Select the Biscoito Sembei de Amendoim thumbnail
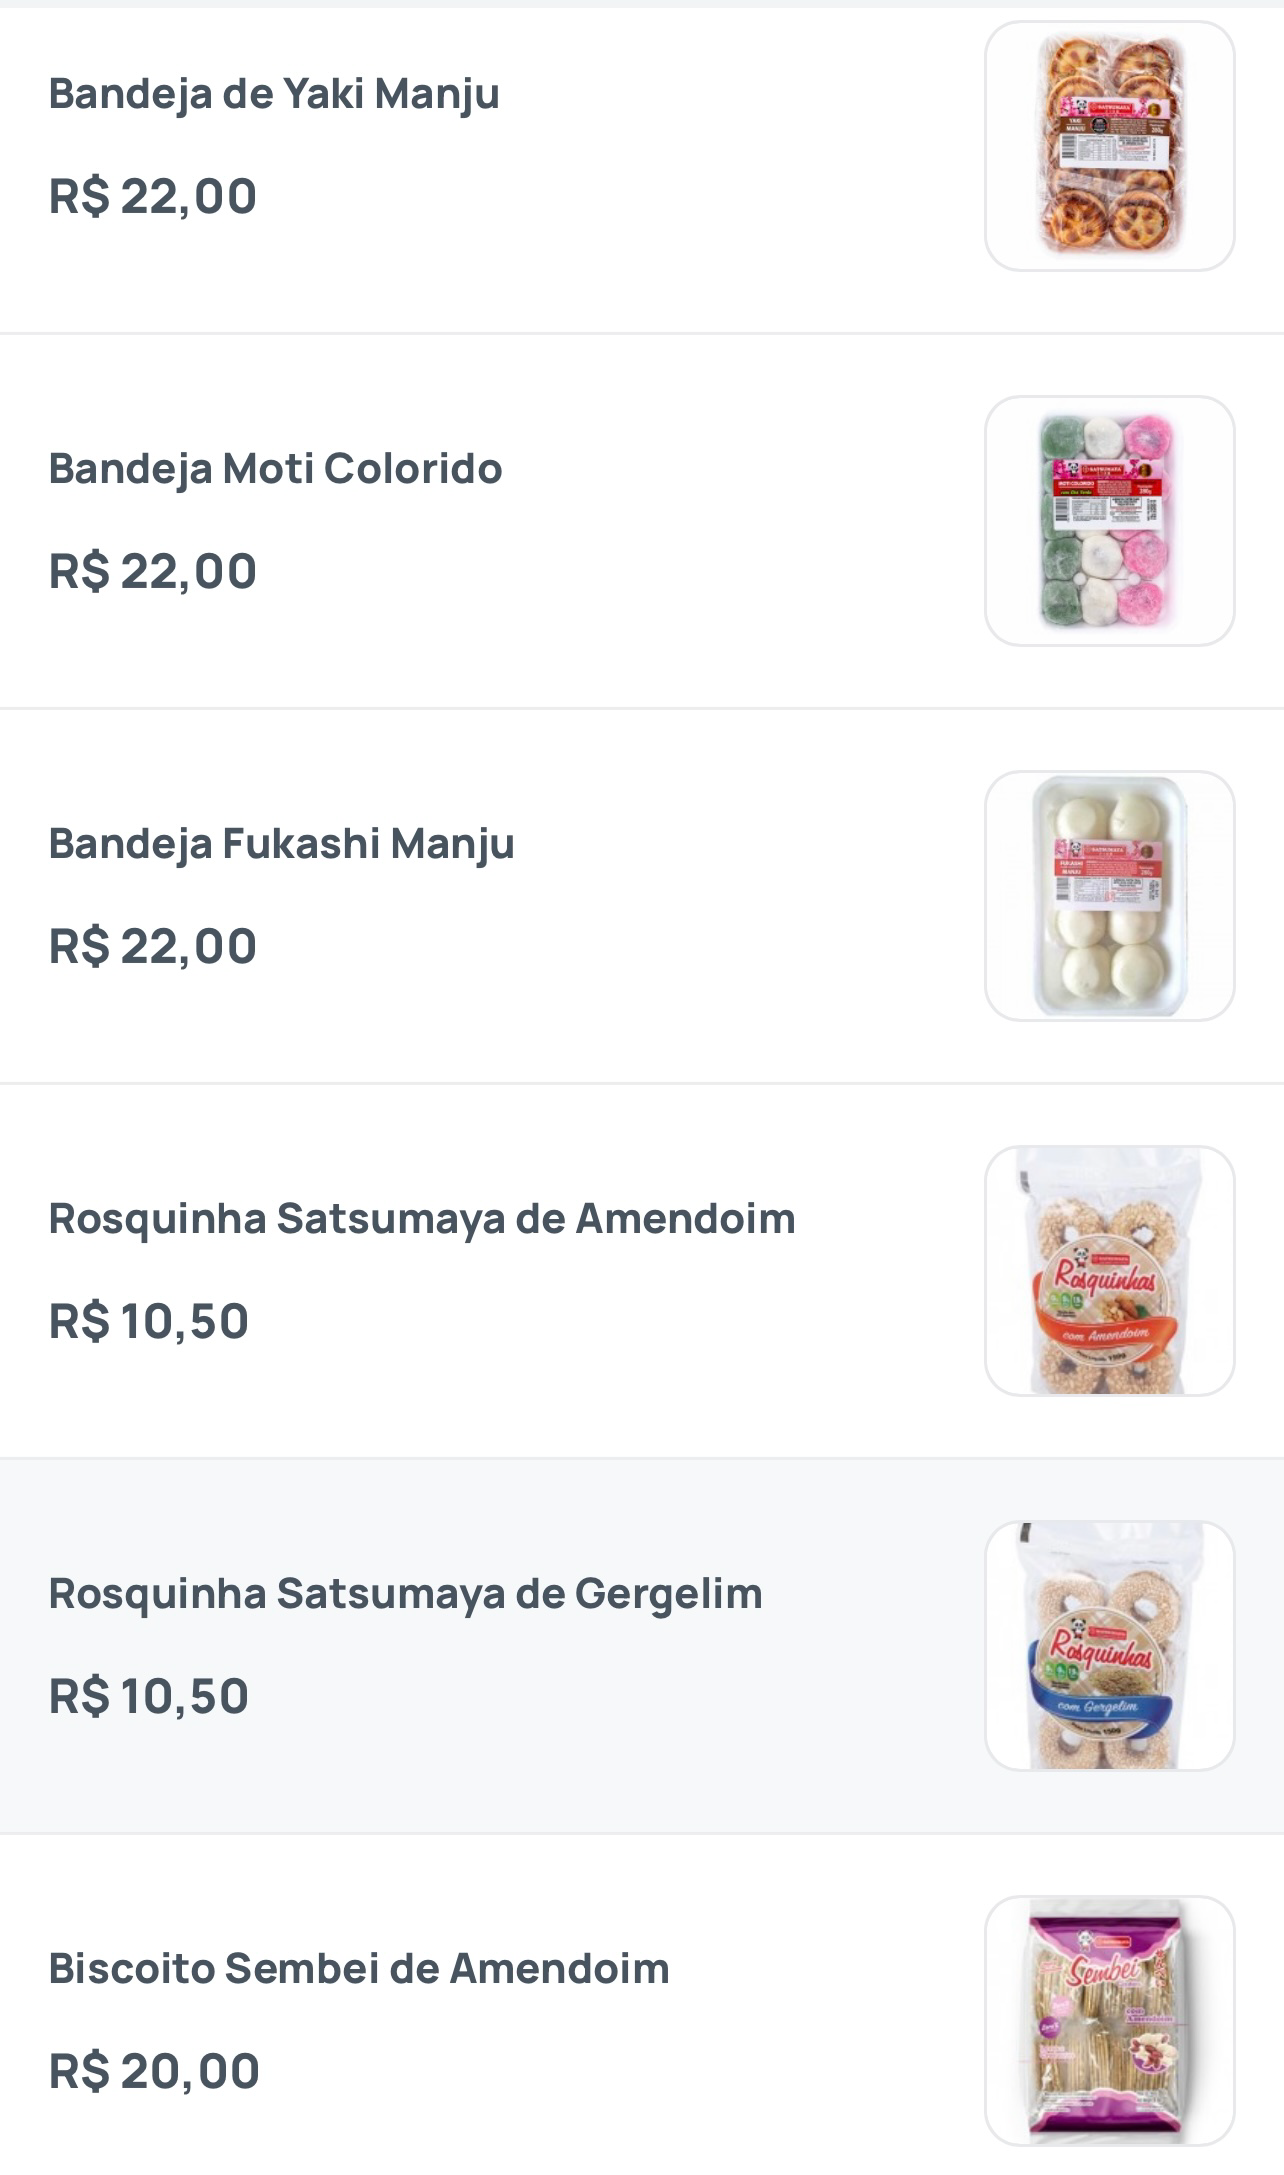Screen dimensions: 1284x2175 point(1109,2021)
